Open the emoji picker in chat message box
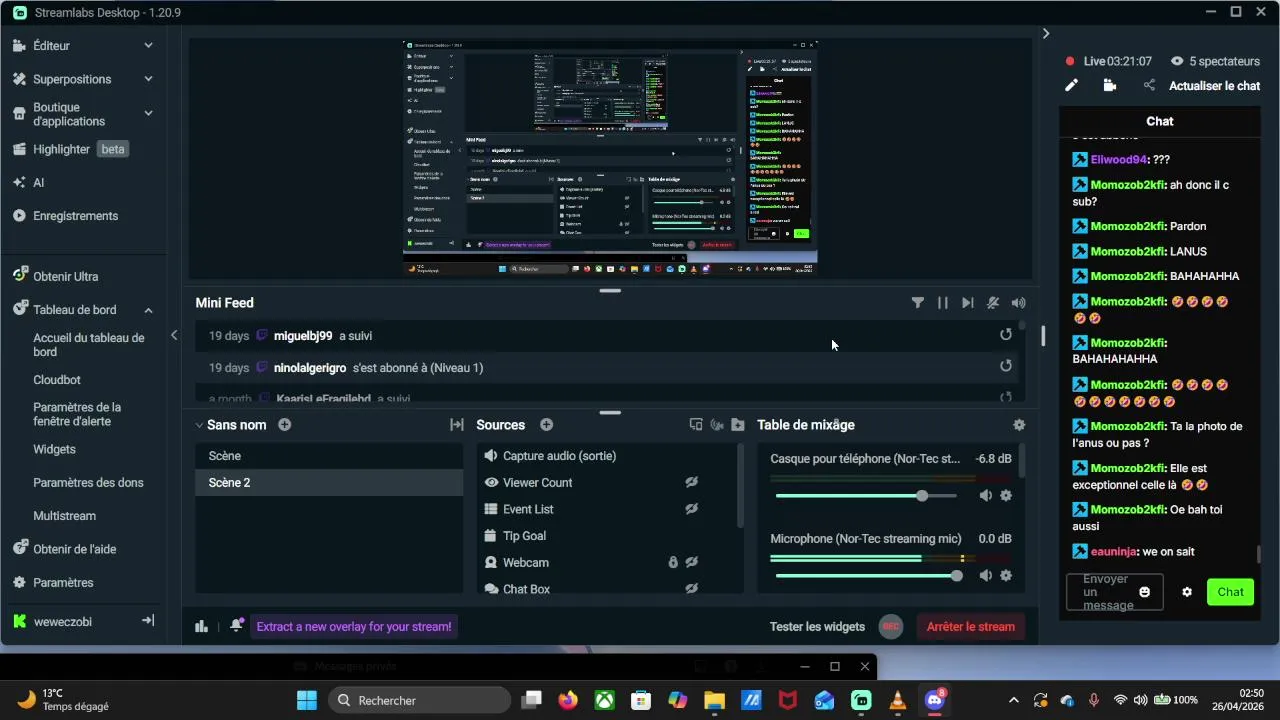The width and height of the screenshot is (1280, 720). click(x=1145, y=592)
